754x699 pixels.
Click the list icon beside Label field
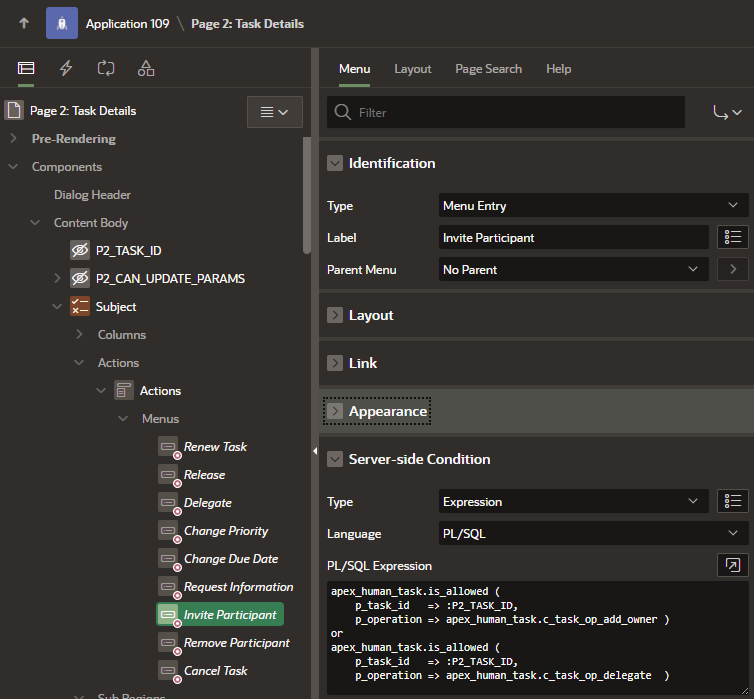pos(733,237)
